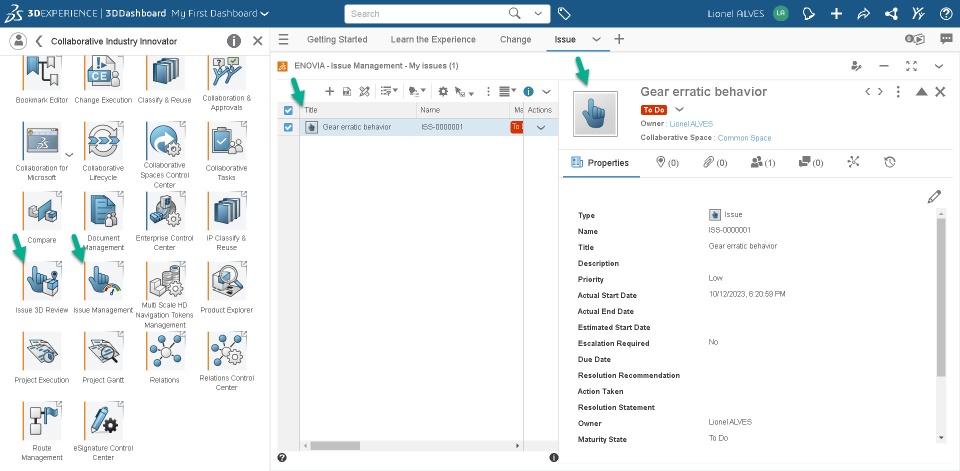Open the history clock tab
This screenshot has width=960, height=471.
(890, 162)
